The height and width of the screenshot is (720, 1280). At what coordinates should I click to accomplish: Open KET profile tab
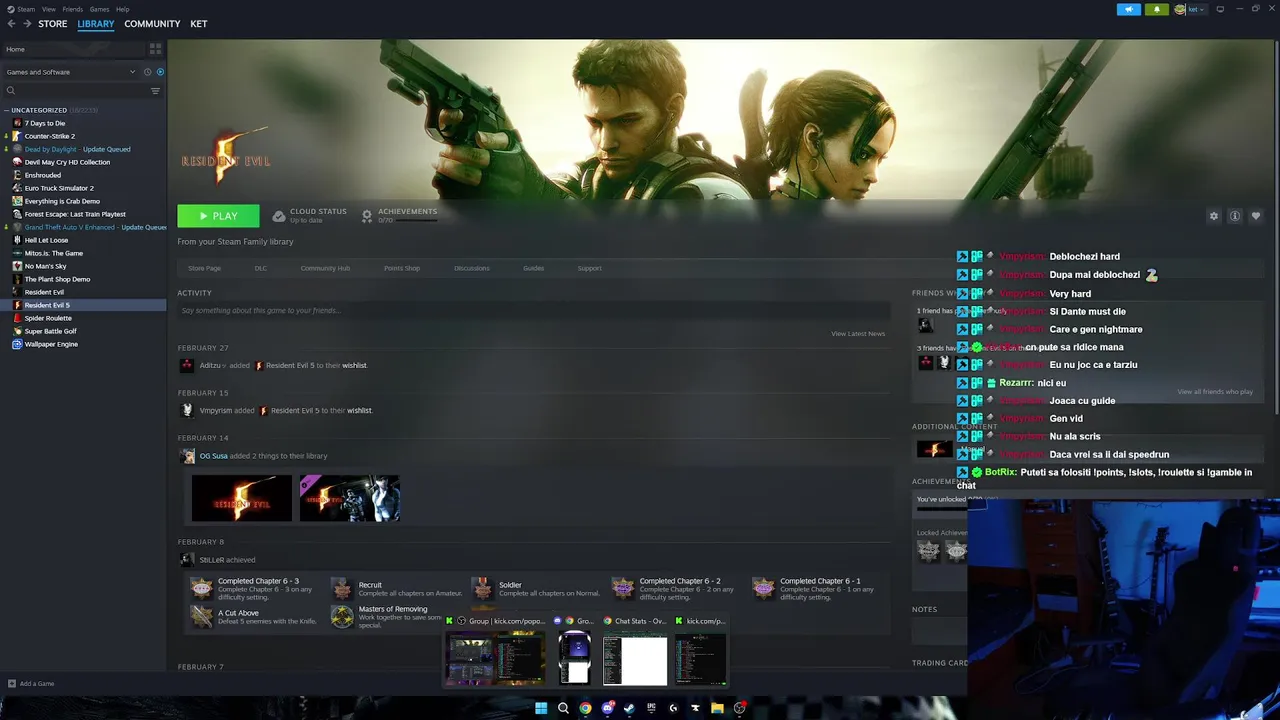199,24
